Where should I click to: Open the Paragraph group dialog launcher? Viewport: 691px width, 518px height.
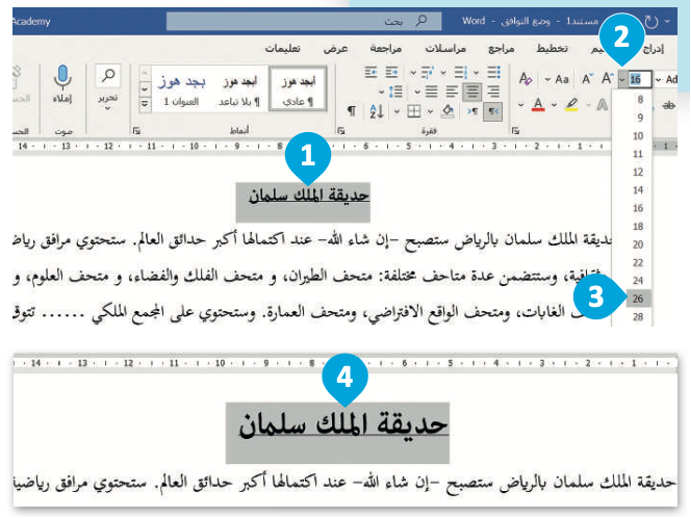(x=340, y=130)
